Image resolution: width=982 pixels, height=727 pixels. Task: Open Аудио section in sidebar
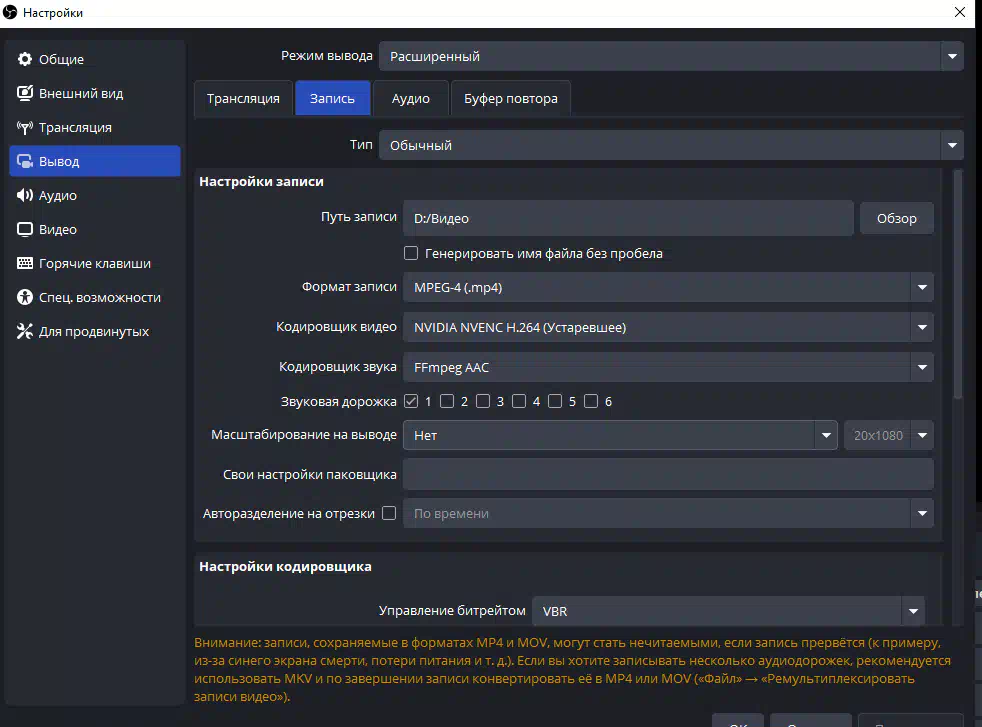click(x=95, y=195)
